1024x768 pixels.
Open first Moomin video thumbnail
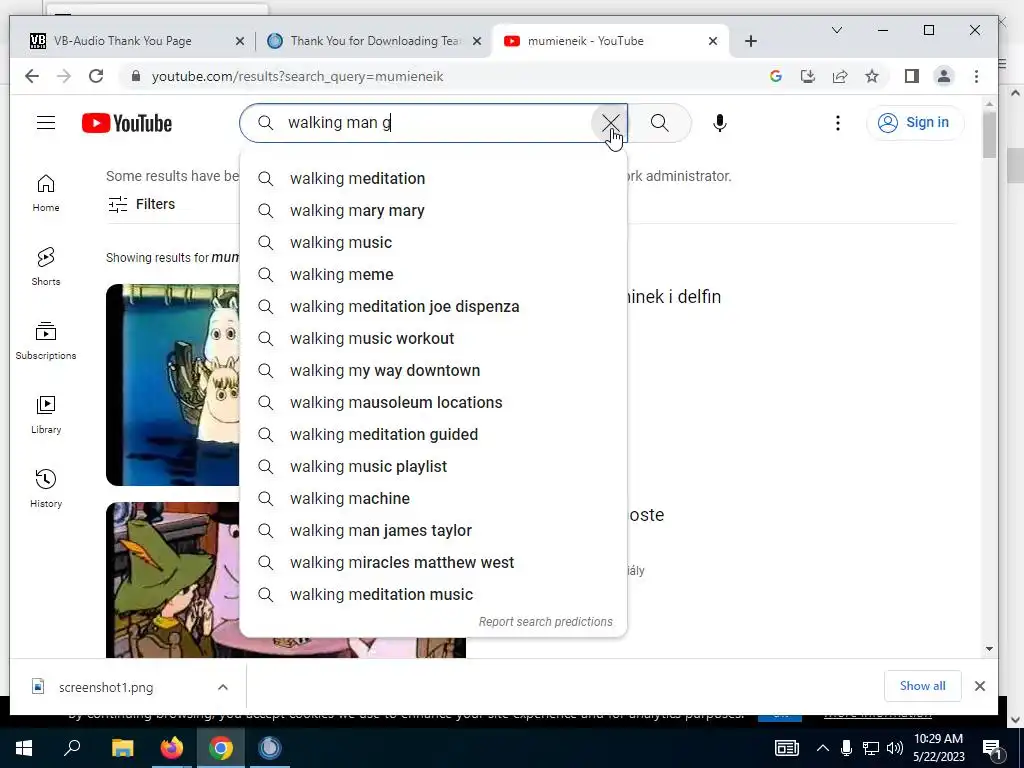(172, 385)
